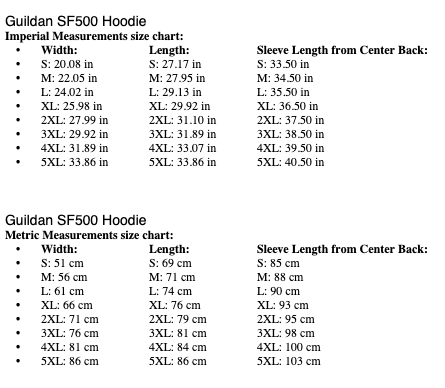Select the XL: 25.98 in width value
445x388 pixels.
pos(72,106)
